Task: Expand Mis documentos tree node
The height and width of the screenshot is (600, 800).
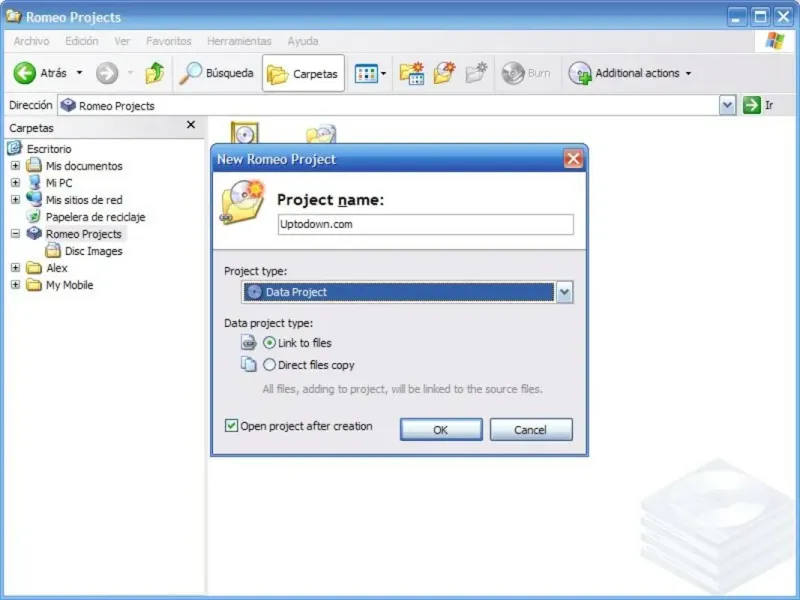Action: [x=15, y=165]
